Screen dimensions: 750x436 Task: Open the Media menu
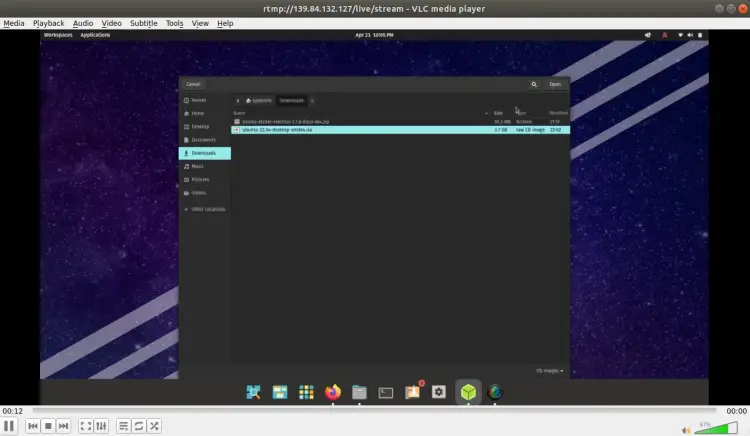tap(13, 23)
